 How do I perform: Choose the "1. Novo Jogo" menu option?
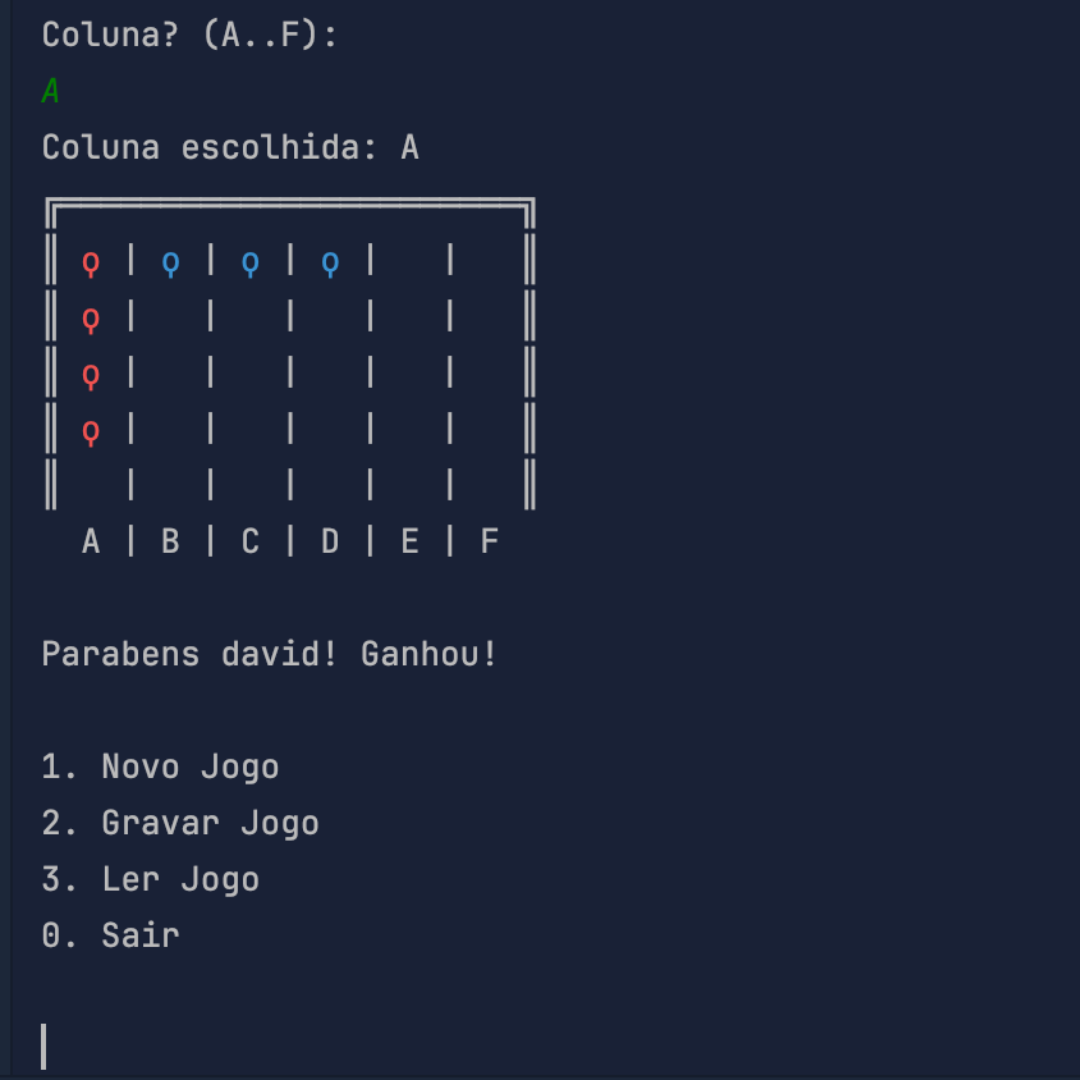(x=160, y=768)
